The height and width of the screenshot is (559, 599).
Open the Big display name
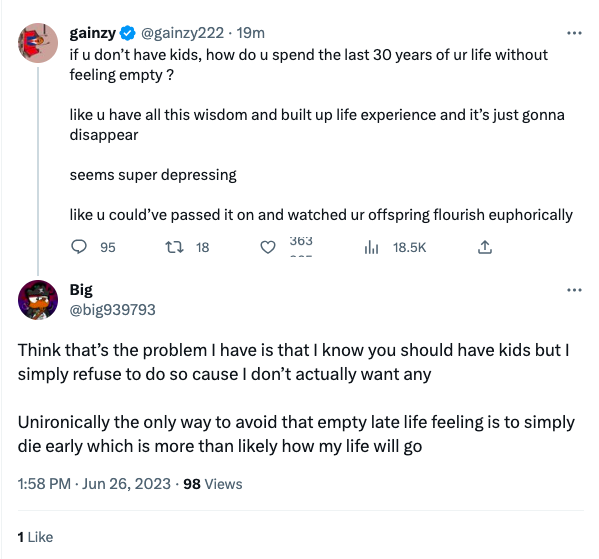click(81, 290)
